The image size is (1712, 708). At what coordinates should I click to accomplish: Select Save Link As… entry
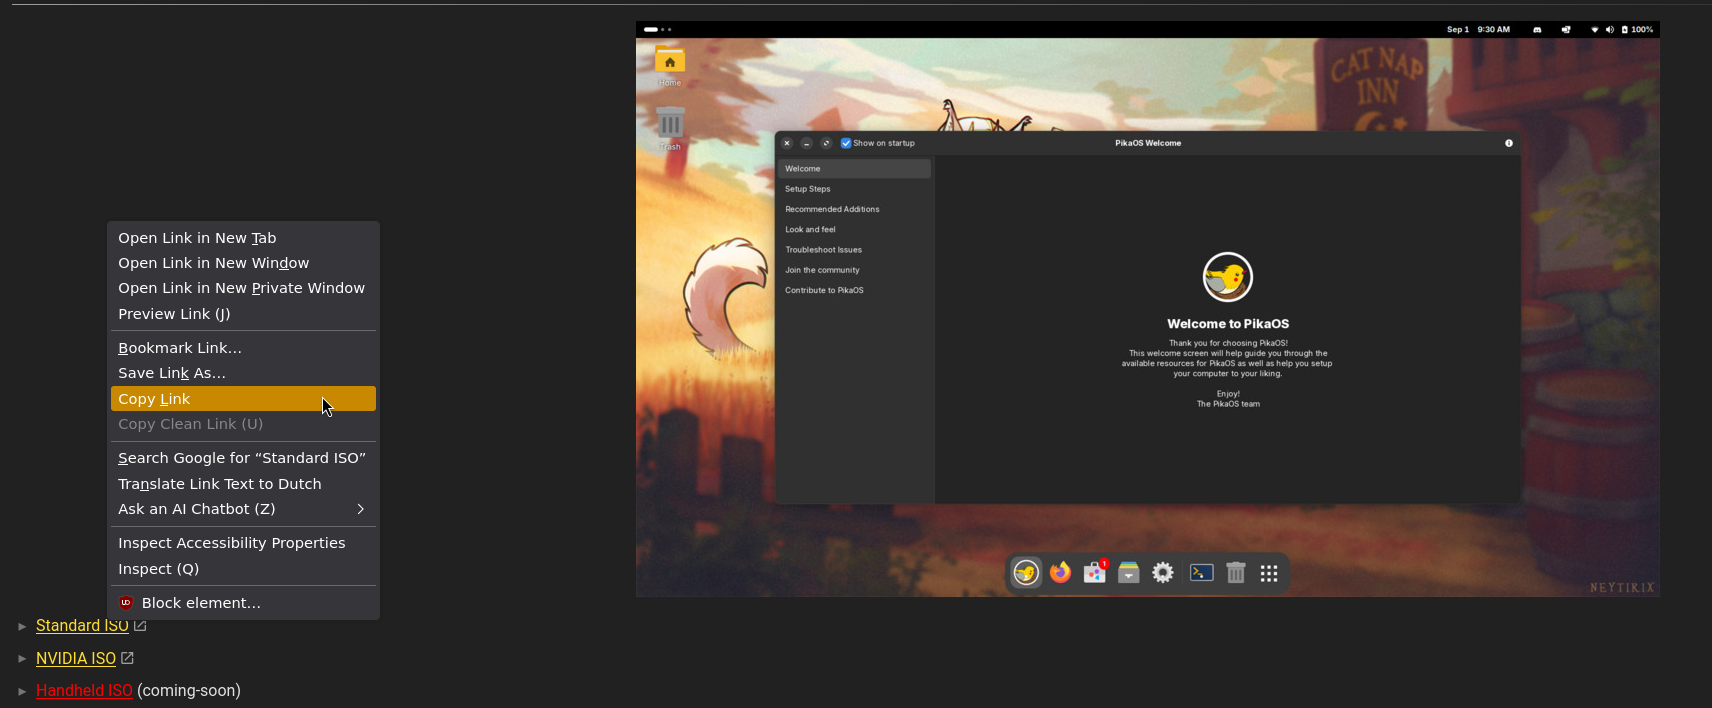click(x=243, y=373)
